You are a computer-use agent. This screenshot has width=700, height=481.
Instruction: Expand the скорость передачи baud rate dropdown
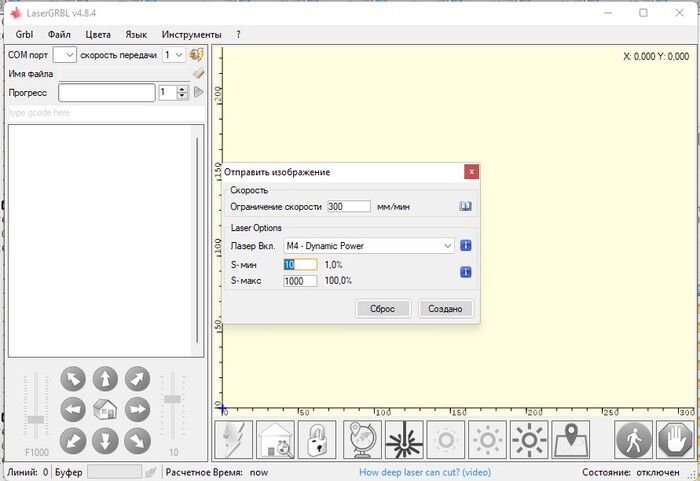click(174, 54)
